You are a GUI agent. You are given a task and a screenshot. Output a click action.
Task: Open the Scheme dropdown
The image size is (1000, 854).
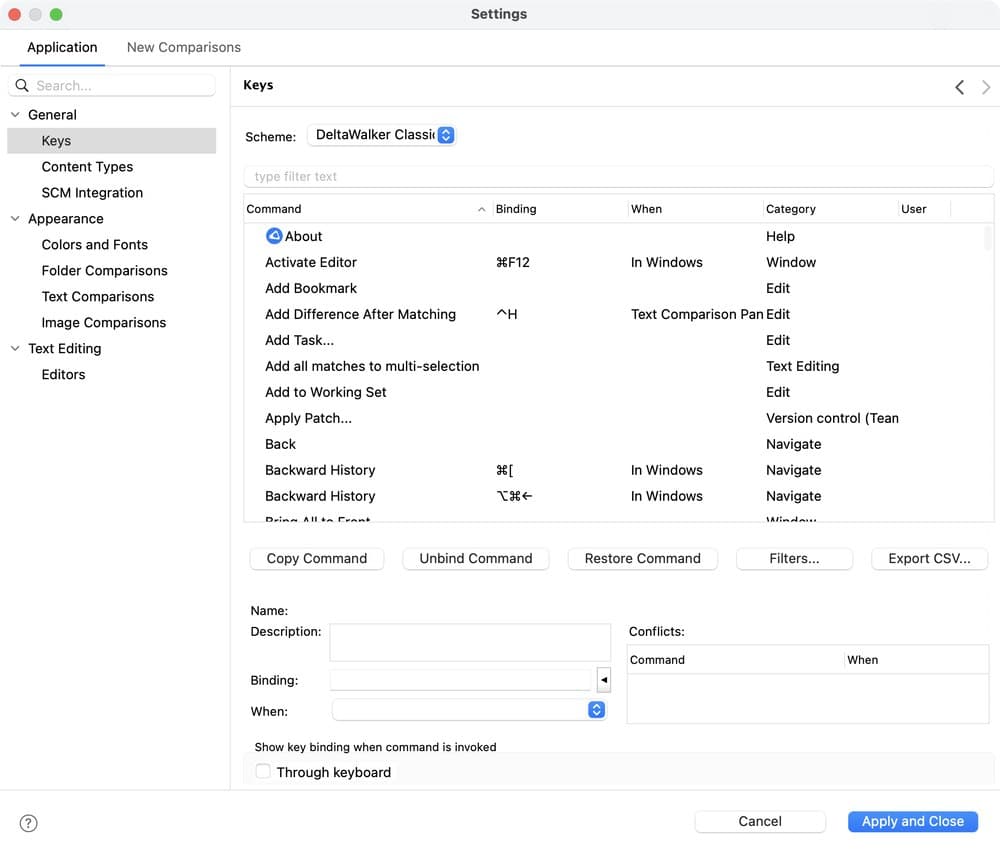tap(381, 135)
